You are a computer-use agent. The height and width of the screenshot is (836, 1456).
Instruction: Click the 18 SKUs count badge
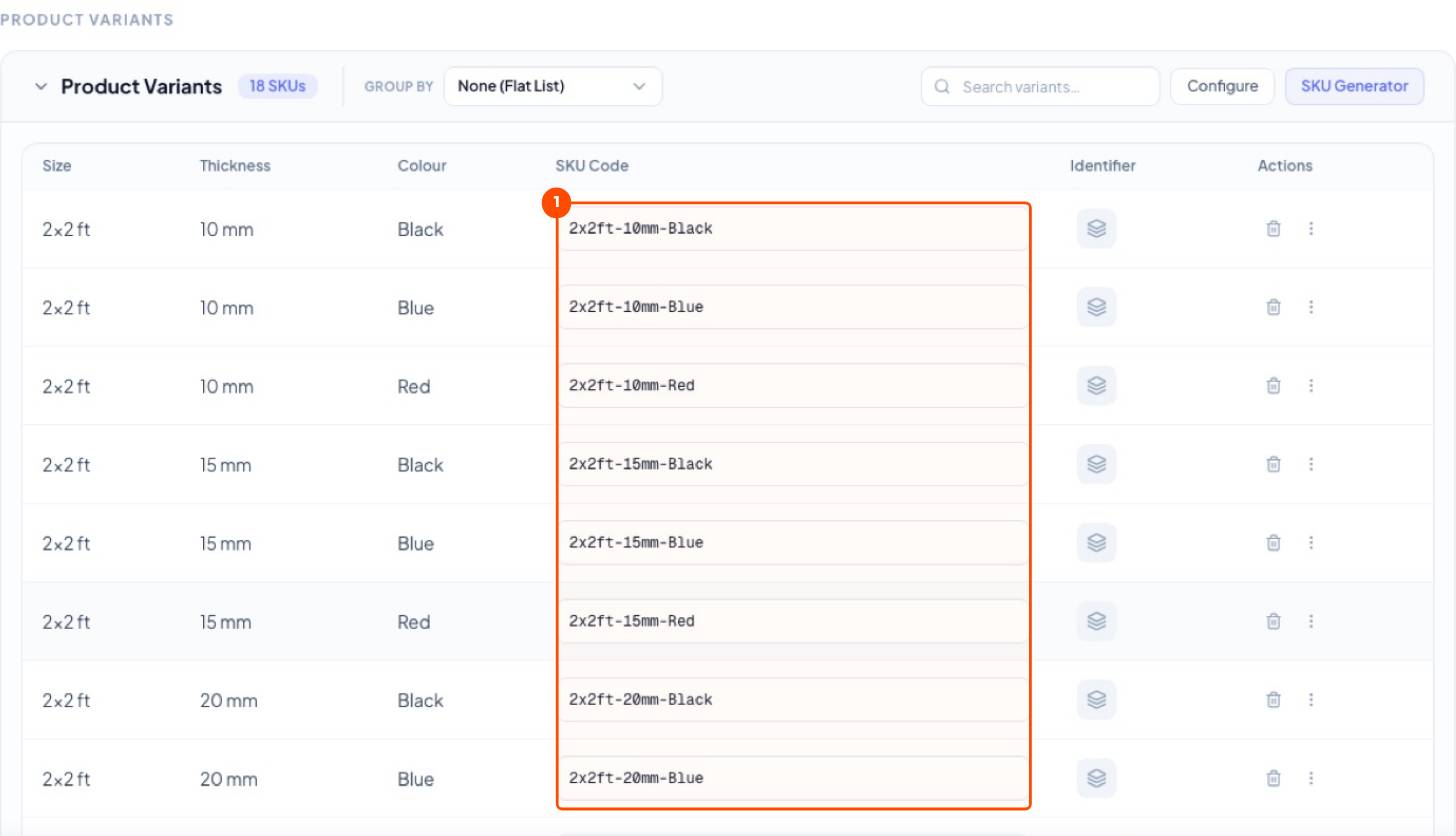pos(277,86)
